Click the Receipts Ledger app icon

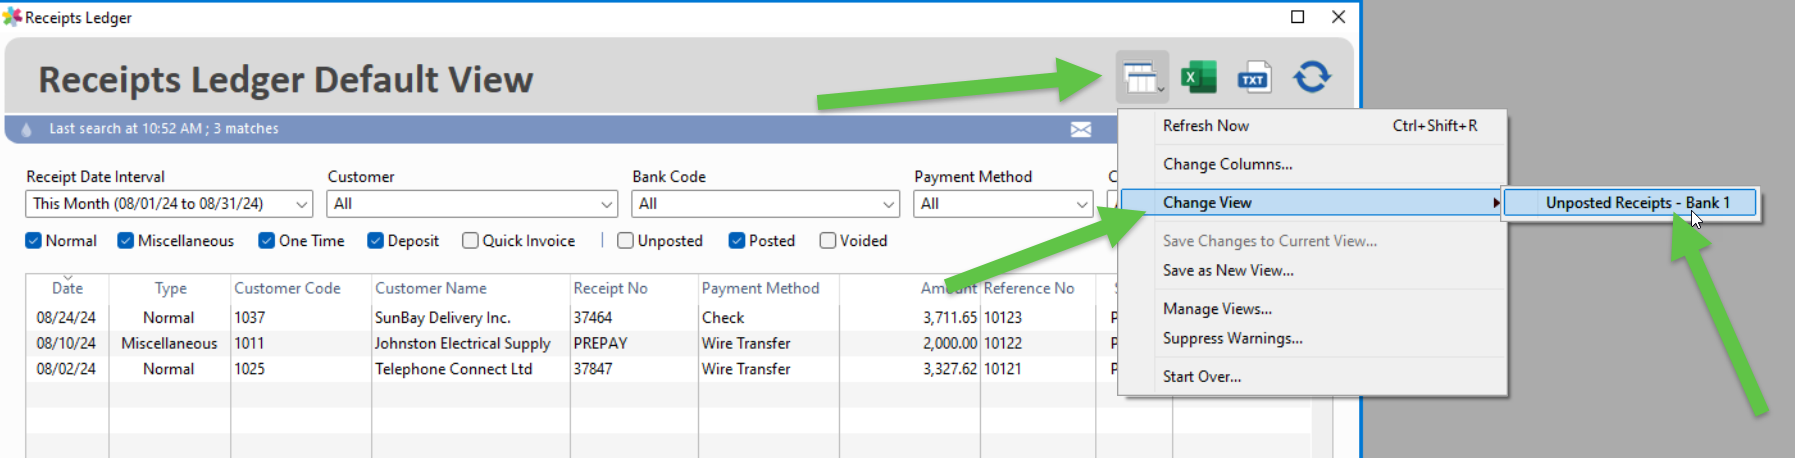click(x=12, y=17)
